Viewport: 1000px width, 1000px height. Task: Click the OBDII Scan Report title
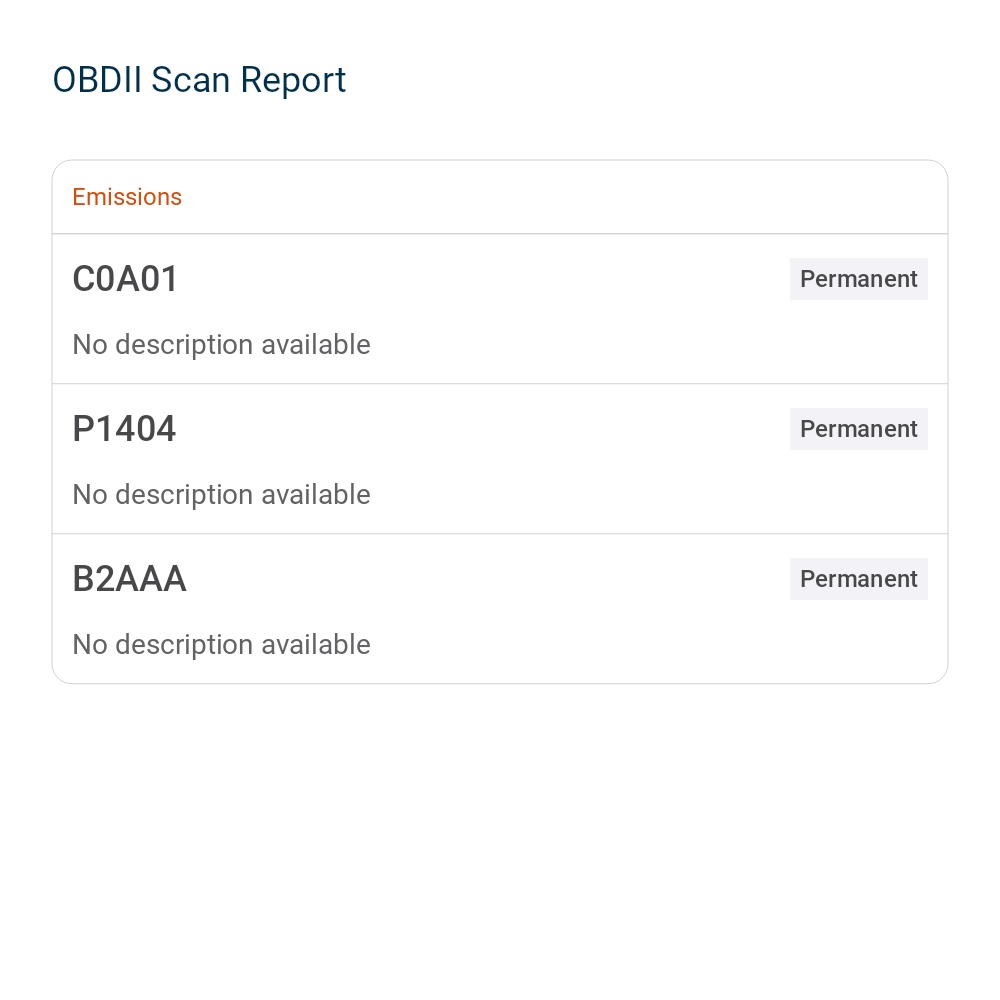[x=199, y=80]
